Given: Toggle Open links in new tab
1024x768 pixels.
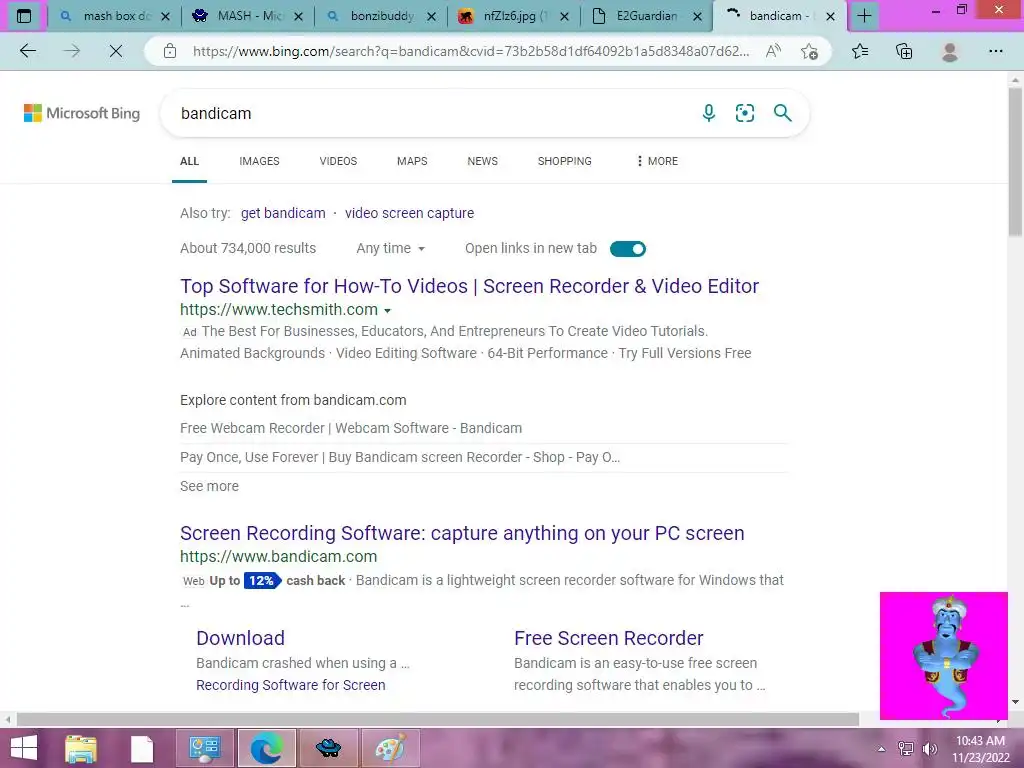Looking at the screenshot, I should pyautogui.click(x=628, y=249).
